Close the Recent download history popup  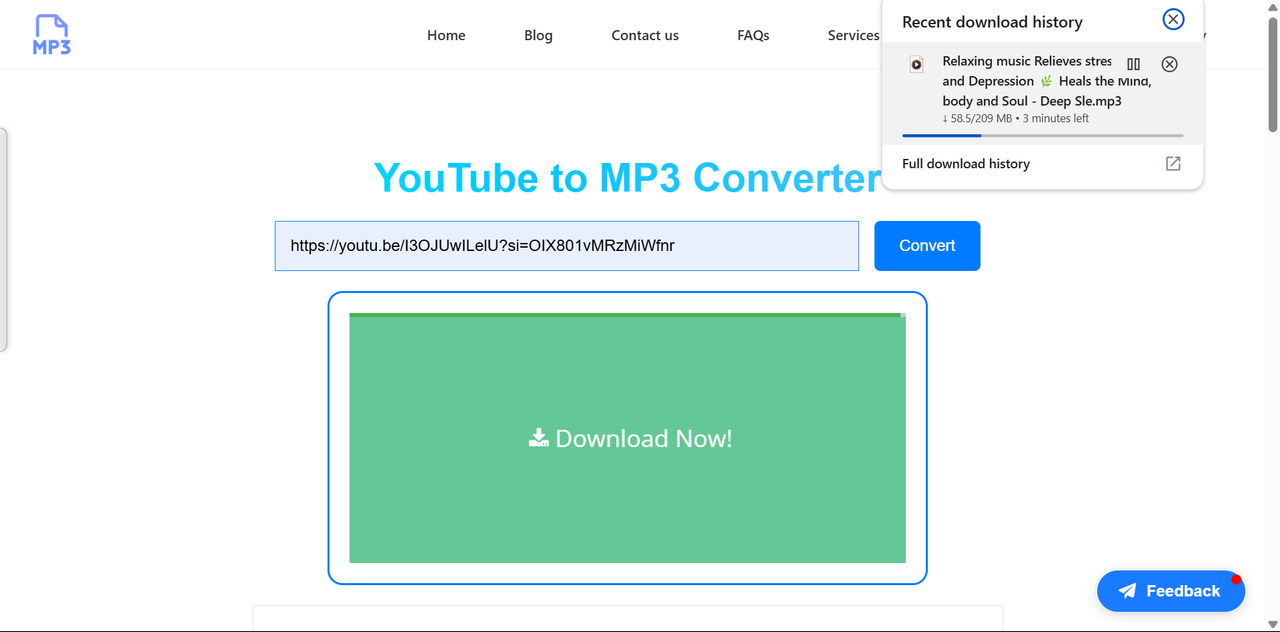(1173, 19)
